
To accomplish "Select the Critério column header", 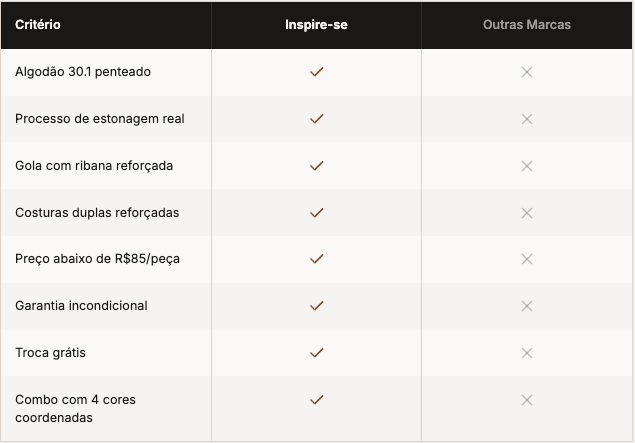I will (38, 24).
